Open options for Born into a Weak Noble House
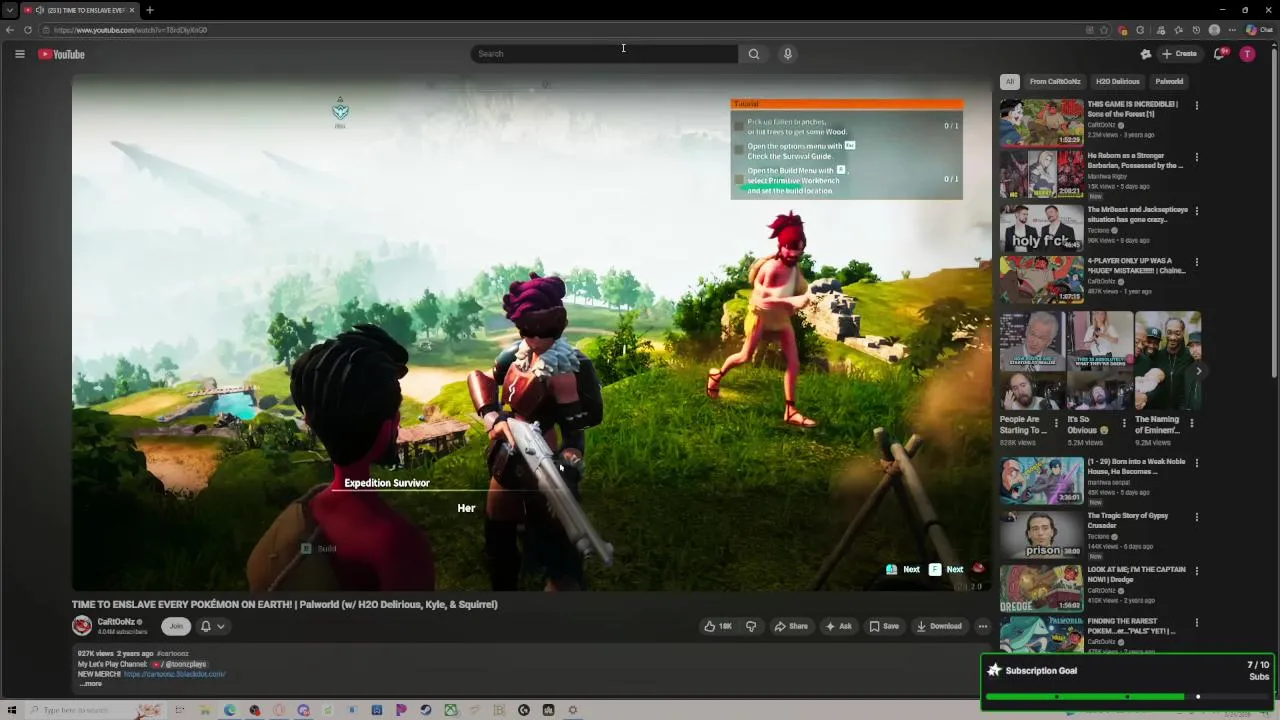Viewport: 1280px width, 720px height. click(1196, 463)
